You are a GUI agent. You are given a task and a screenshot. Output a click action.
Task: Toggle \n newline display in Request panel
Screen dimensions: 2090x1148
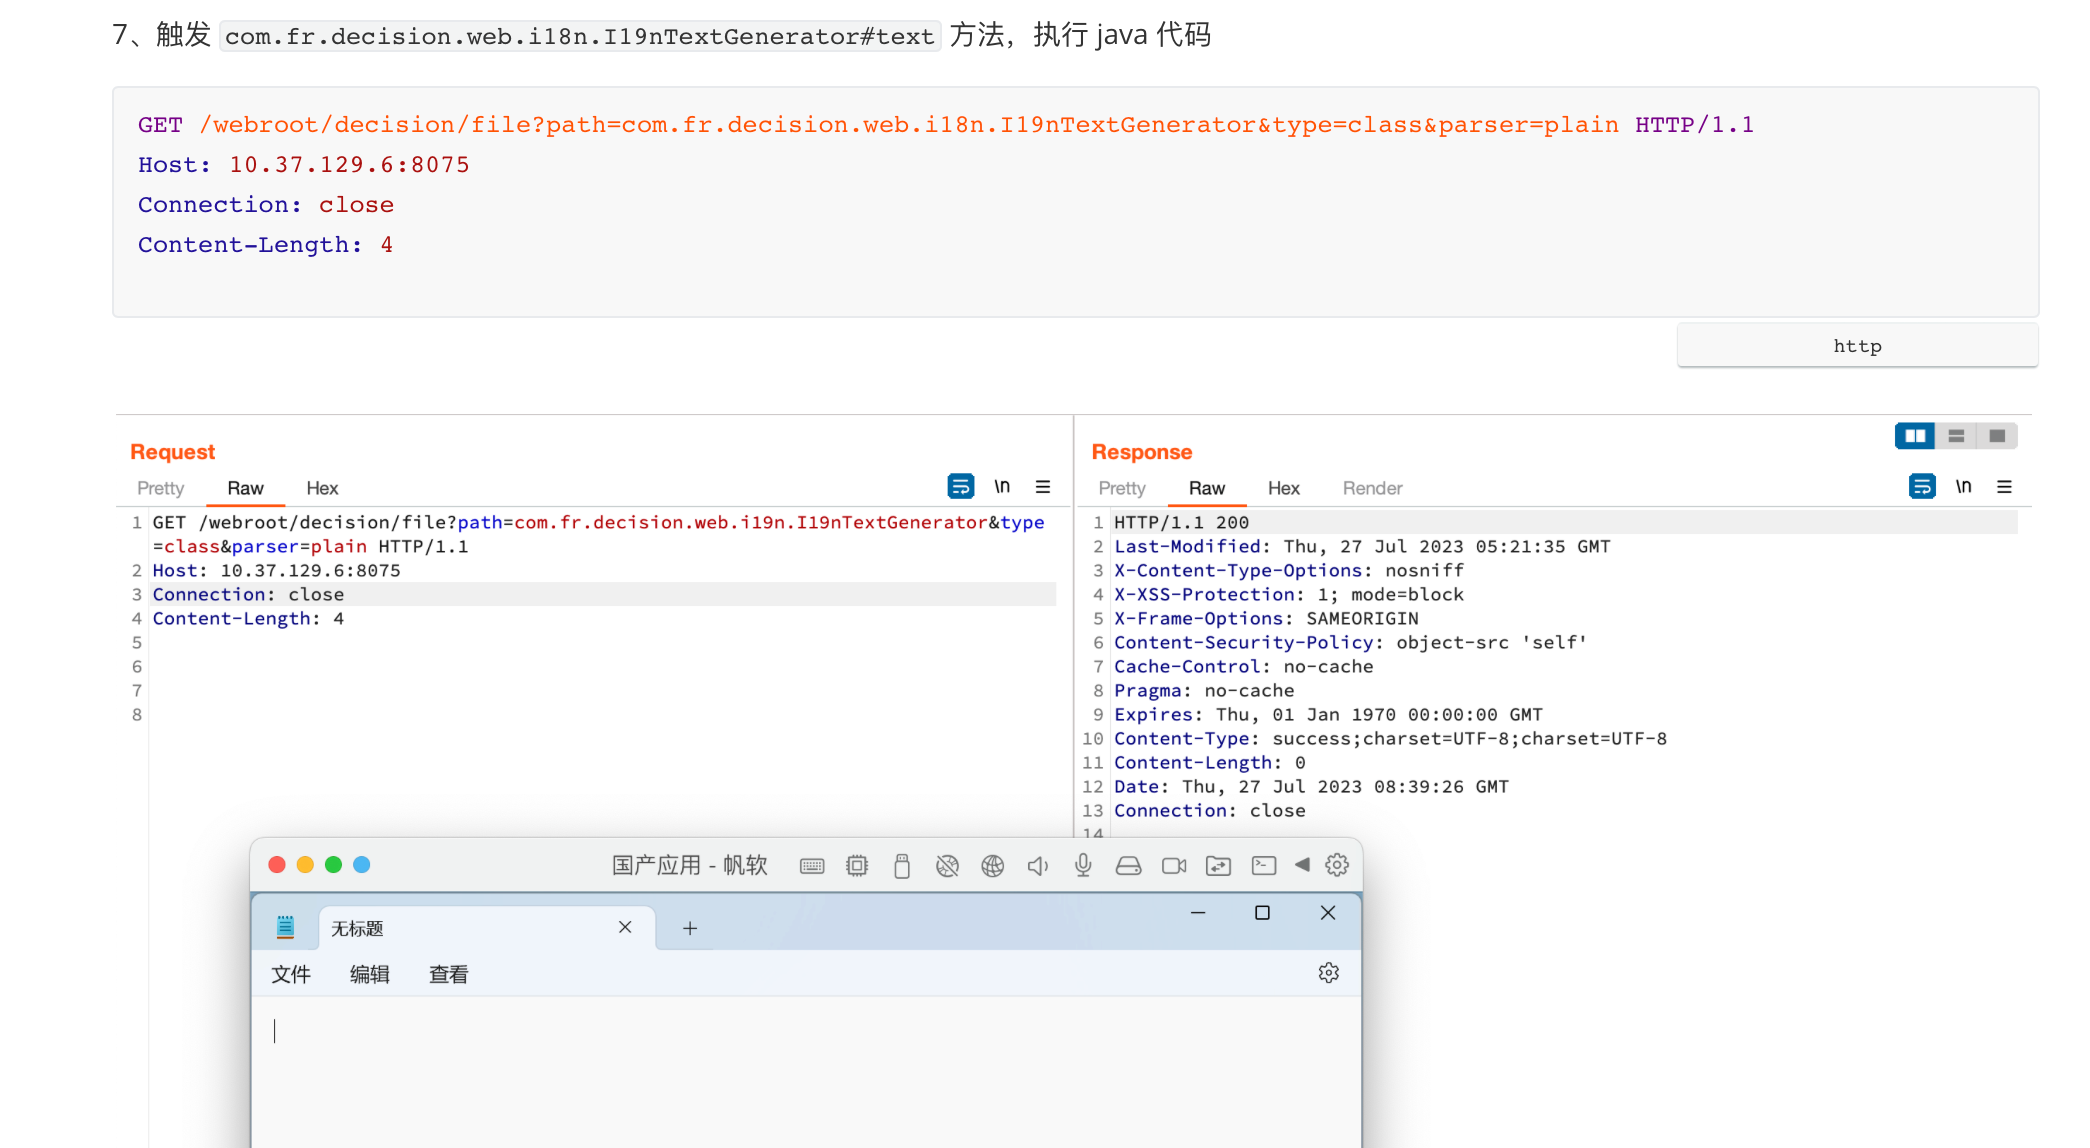(1002, 487)
